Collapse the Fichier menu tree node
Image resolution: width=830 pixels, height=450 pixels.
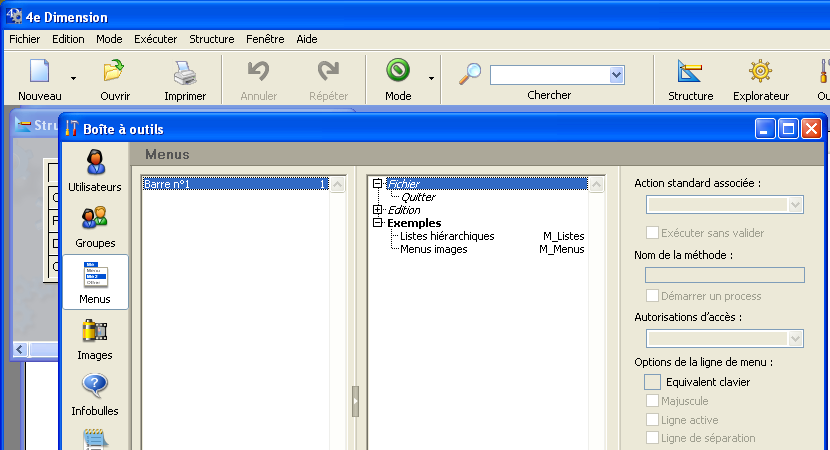click(377, 184)
